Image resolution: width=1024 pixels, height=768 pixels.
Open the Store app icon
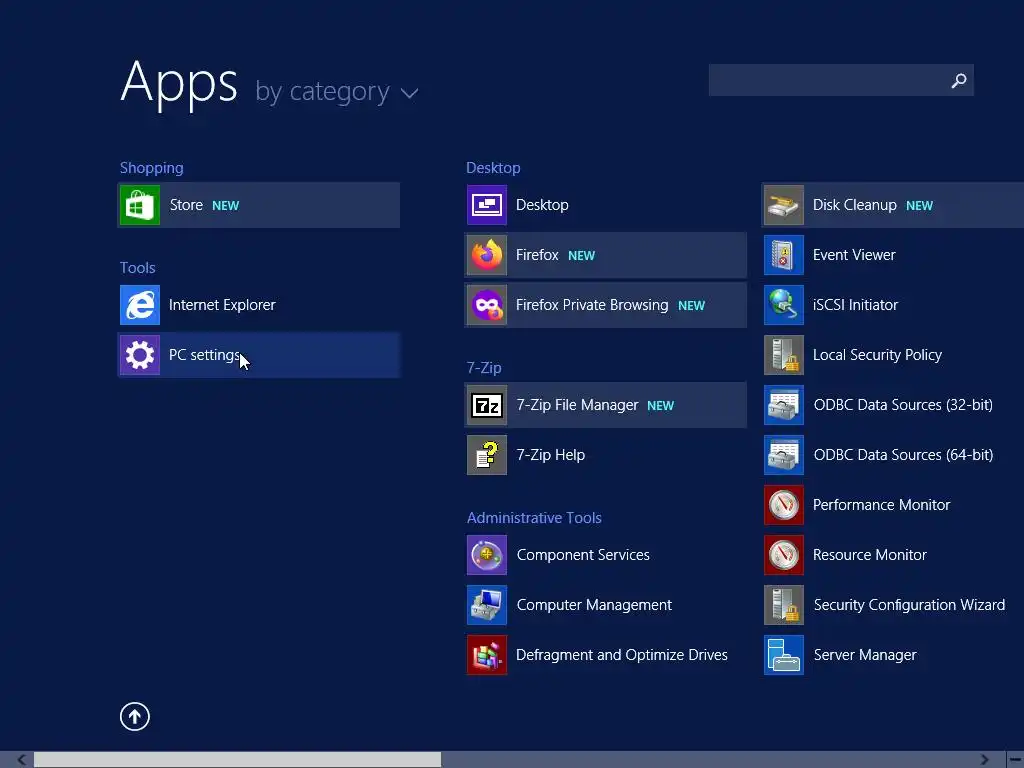click(x=140, y=205)
